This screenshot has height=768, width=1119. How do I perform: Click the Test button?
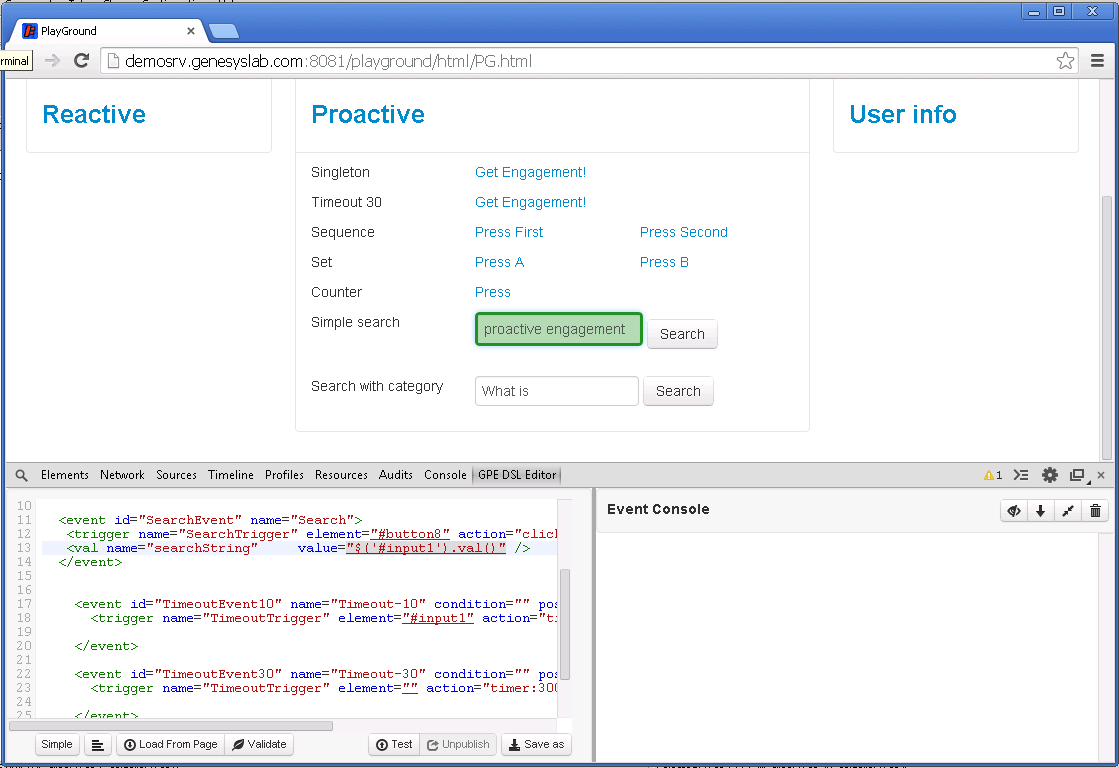click(x=394, y=744)
